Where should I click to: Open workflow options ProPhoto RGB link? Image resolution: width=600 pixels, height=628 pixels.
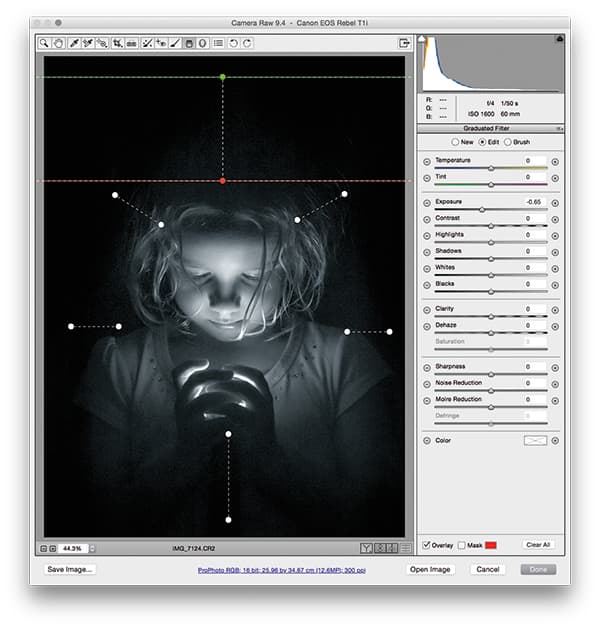[x=282, y=570]
